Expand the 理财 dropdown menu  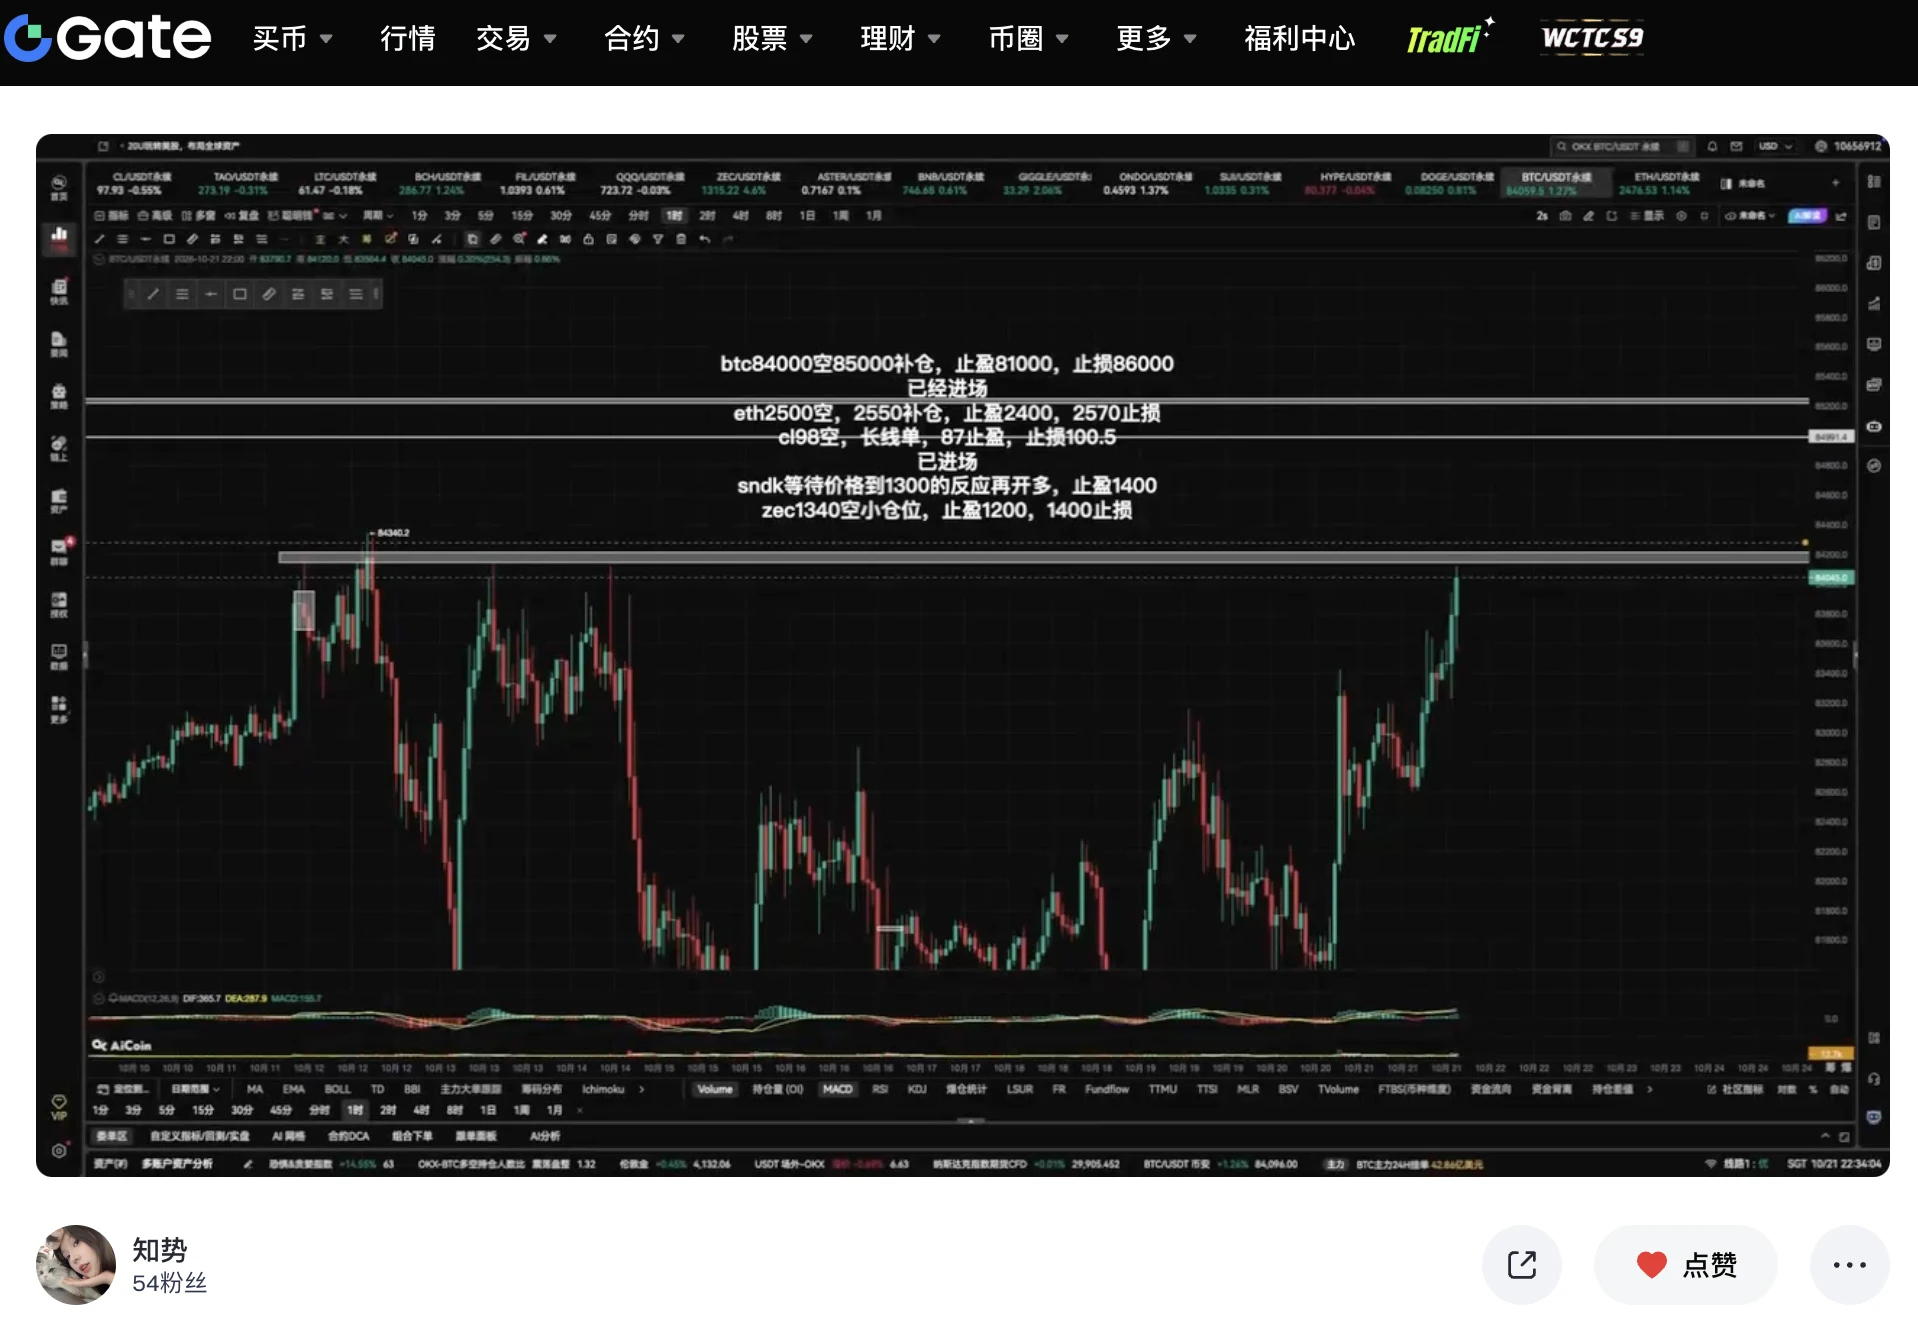click(900, 39)
